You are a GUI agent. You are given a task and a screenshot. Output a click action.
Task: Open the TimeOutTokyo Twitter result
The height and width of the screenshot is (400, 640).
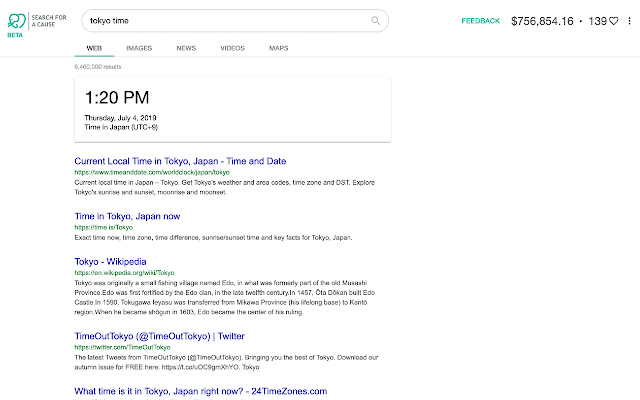[x=159, y=336]
